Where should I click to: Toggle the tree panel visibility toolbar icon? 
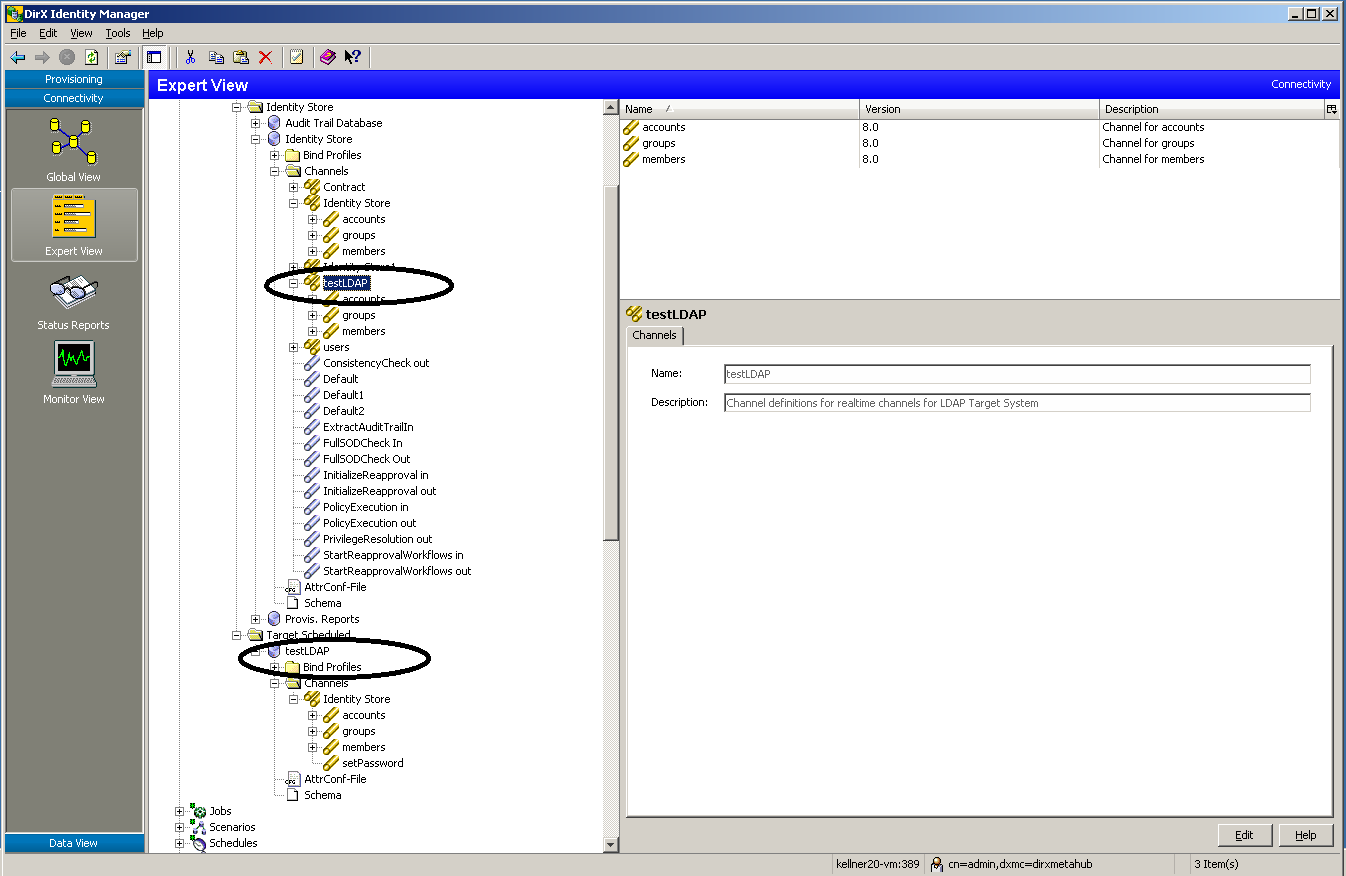[x=155, y=57]
